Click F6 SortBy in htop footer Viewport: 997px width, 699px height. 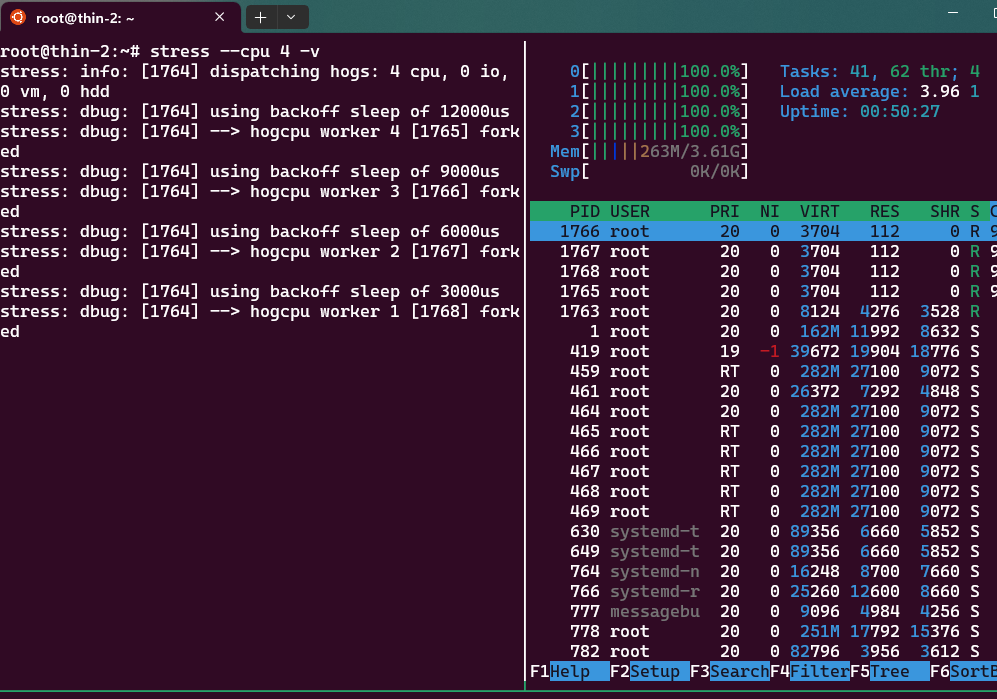[x=963, y=671]
